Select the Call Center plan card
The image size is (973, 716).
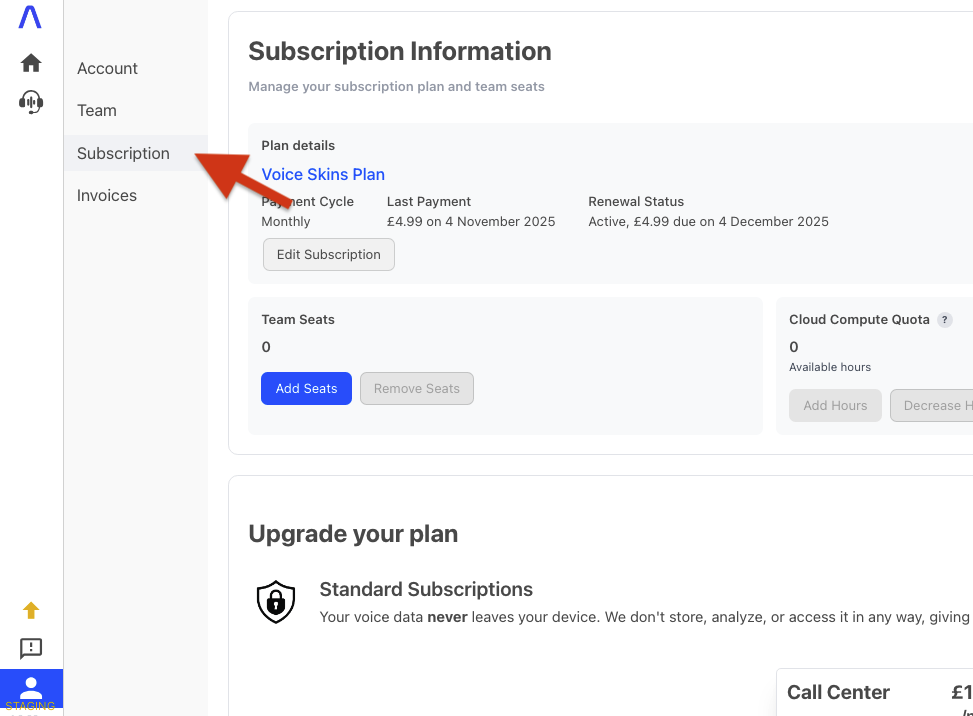(x=838, y=692)
